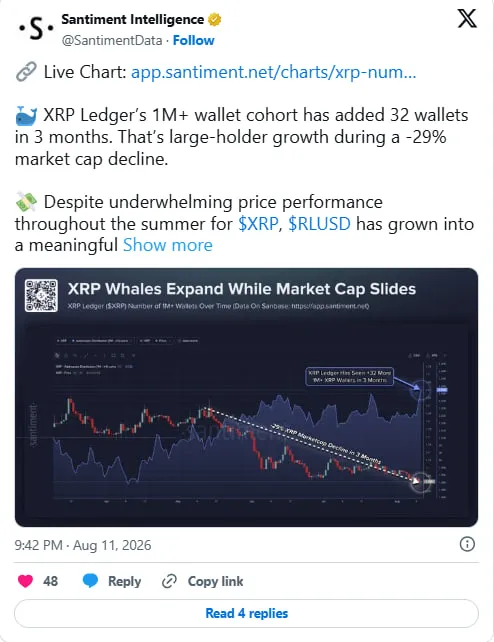Viewport: 494px width, 642px height.
Task: Click the gold verified badge
Action: click(x=215, y=19)
